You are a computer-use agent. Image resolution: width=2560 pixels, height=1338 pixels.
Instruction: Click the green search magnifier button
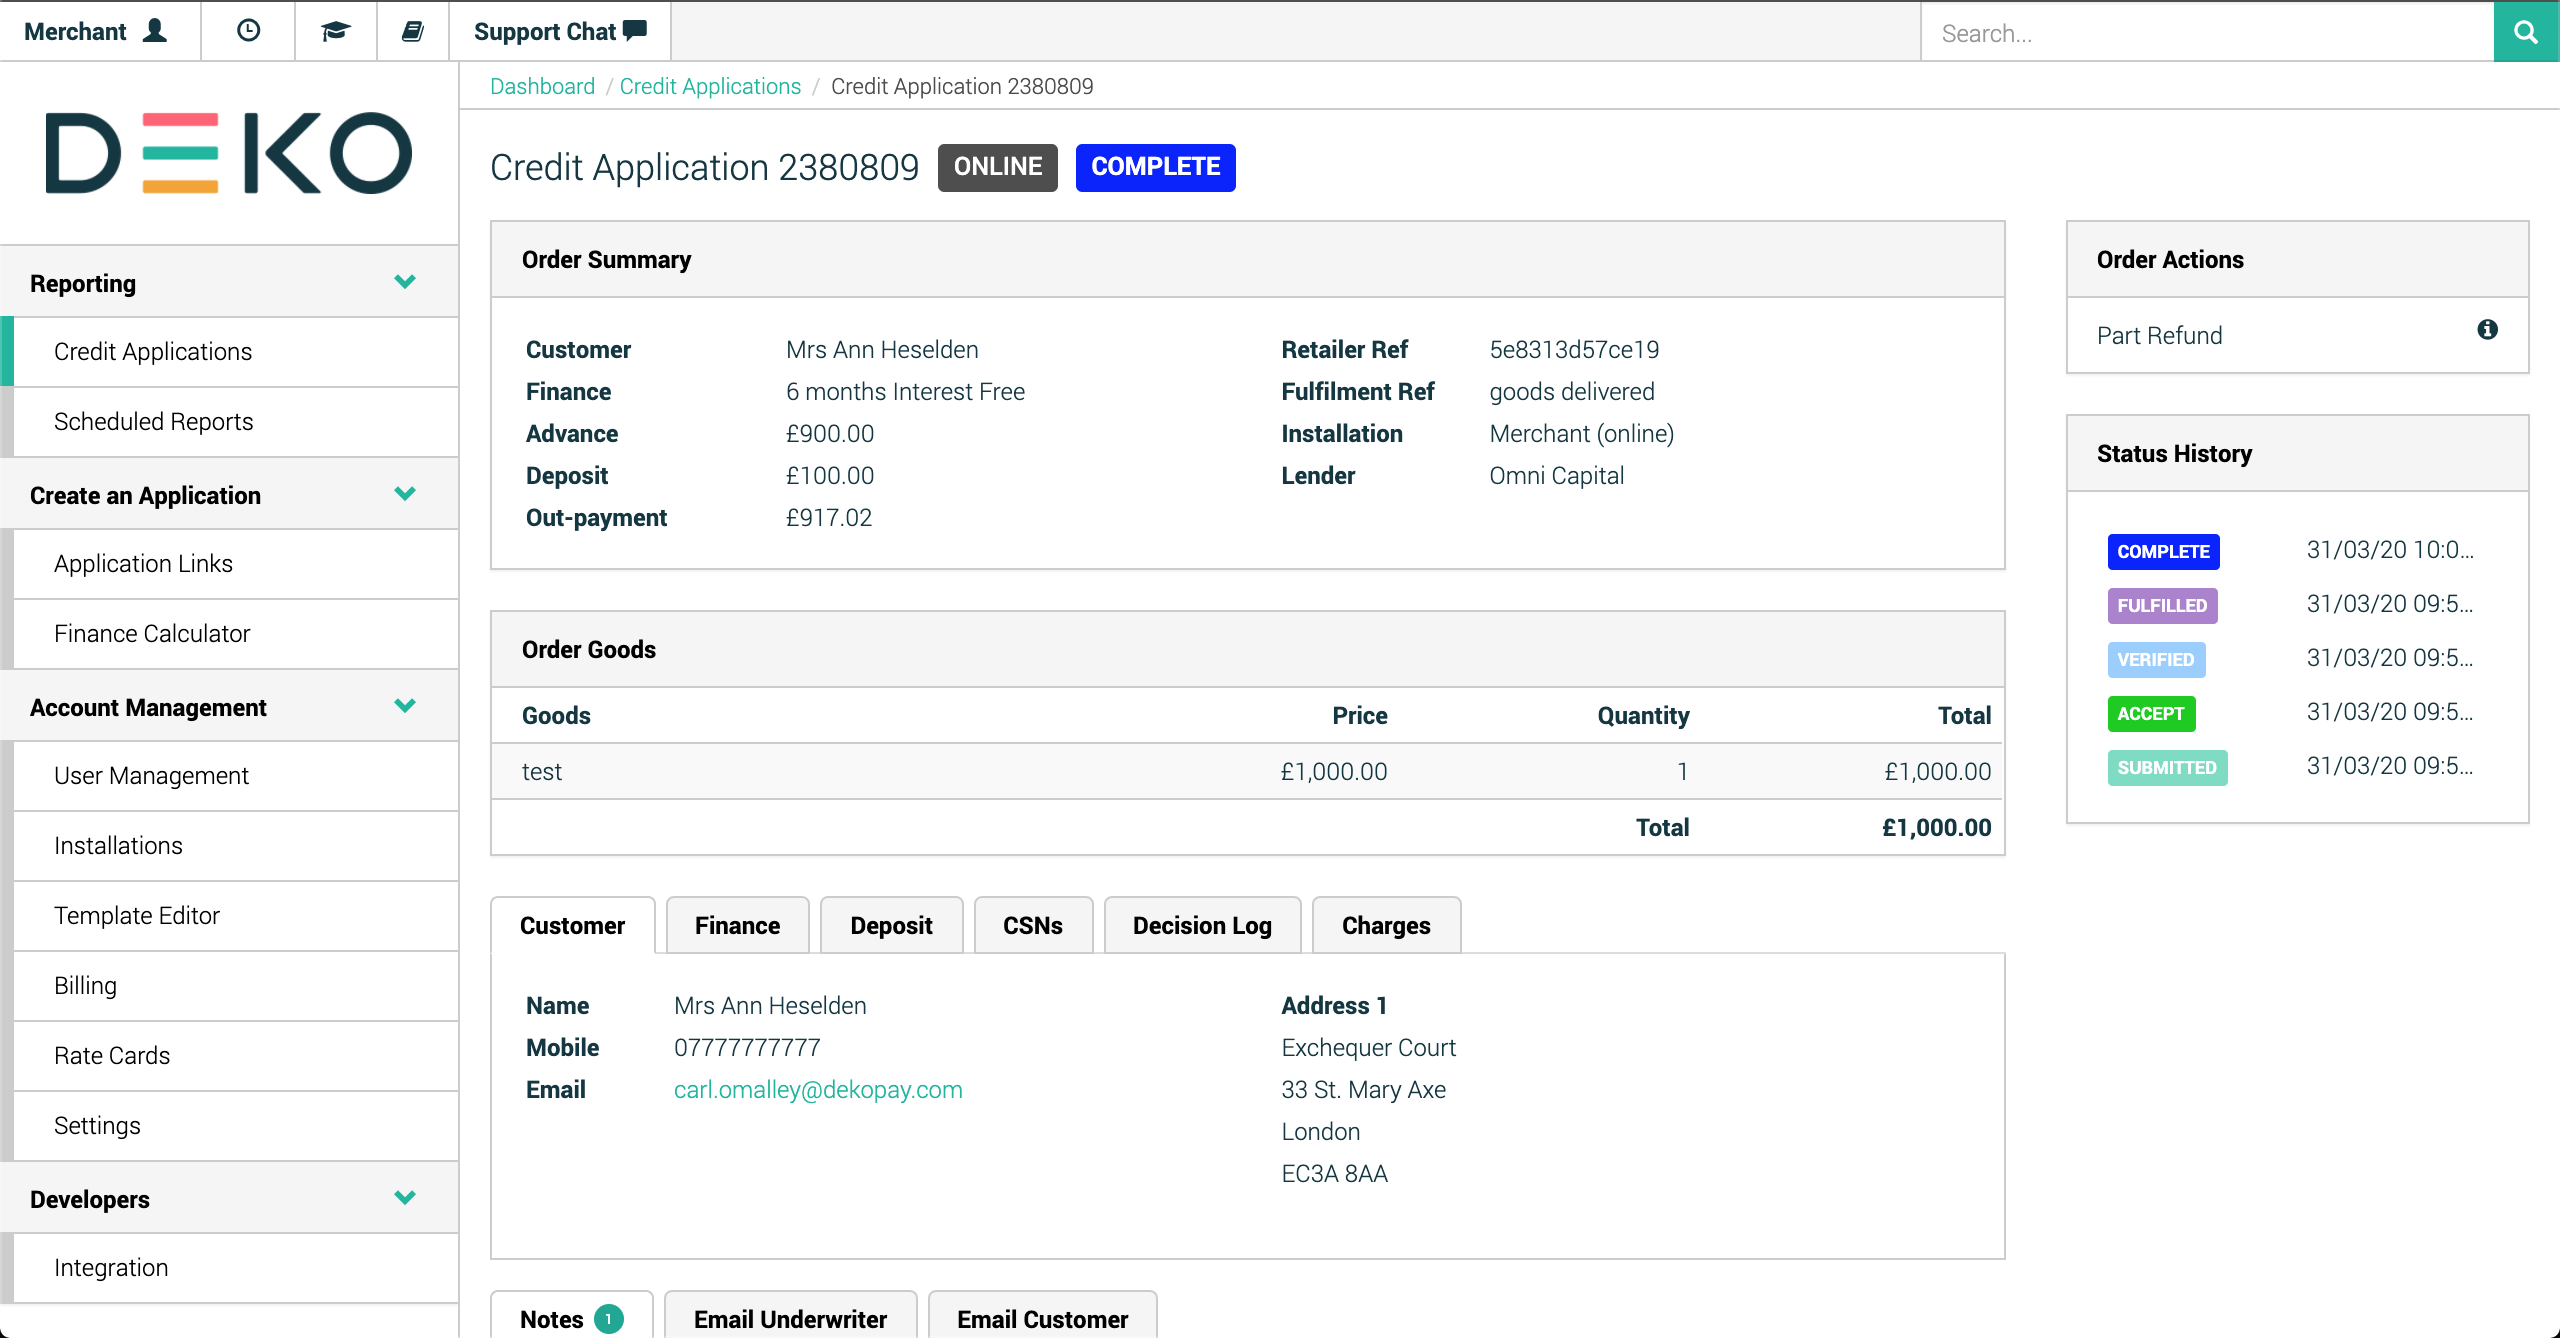click(2526, 32)
